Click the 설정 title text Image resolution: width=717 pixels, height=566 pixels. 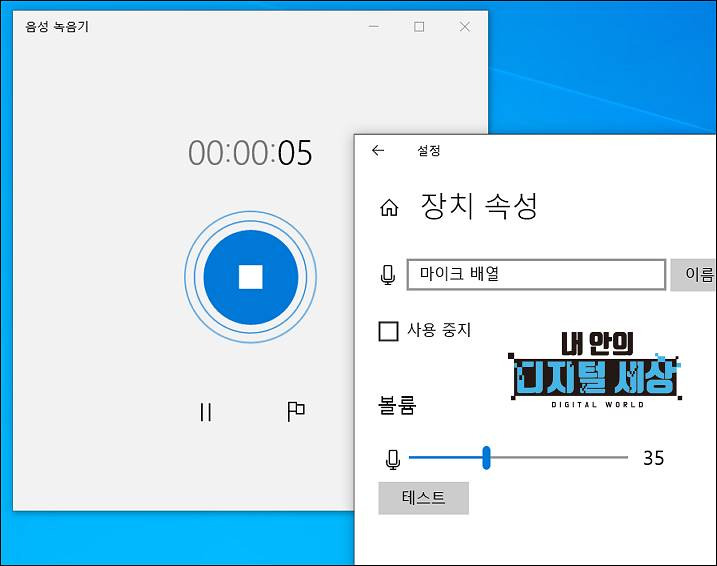point(428,150)
